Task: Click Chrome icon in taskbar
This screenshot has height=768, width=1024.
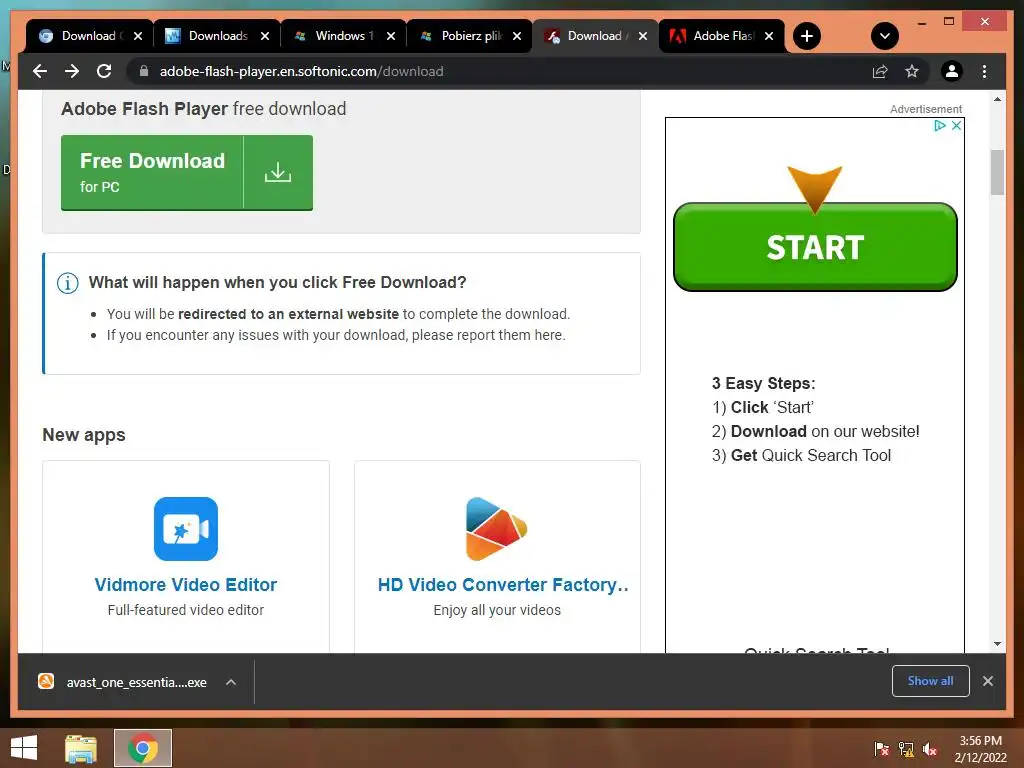Action: click(143, 748)
